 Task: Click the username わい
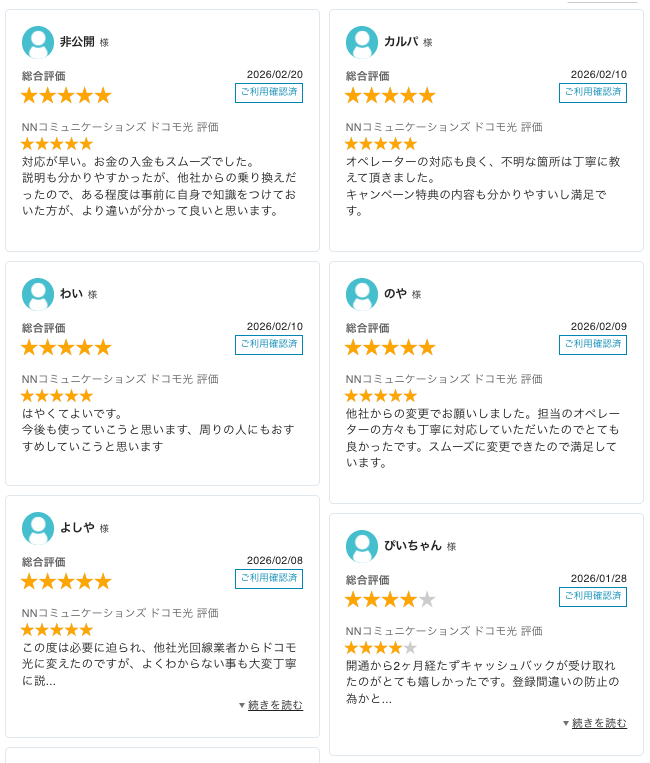71,294
